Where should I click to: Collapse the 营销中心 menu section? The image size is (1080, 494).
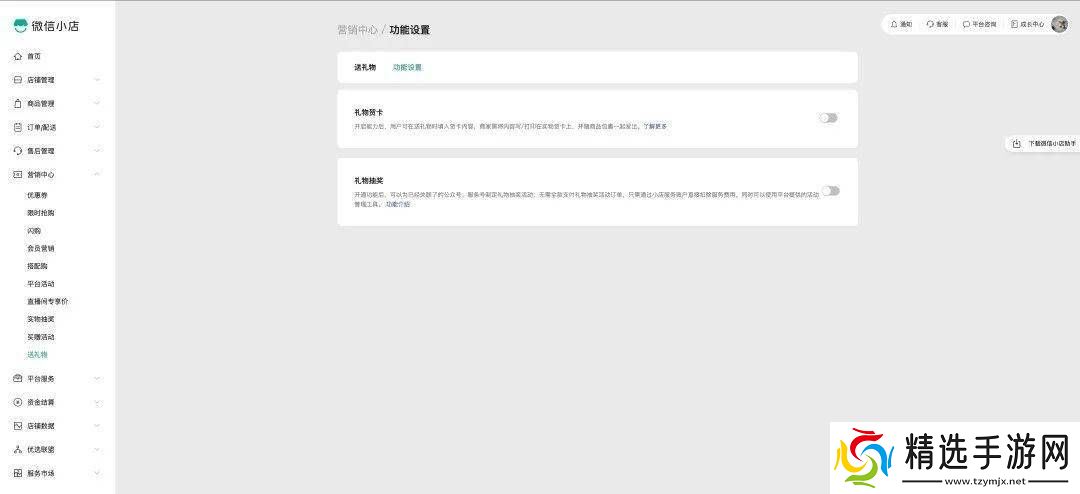pyautogui.click(x=97, y=174)
